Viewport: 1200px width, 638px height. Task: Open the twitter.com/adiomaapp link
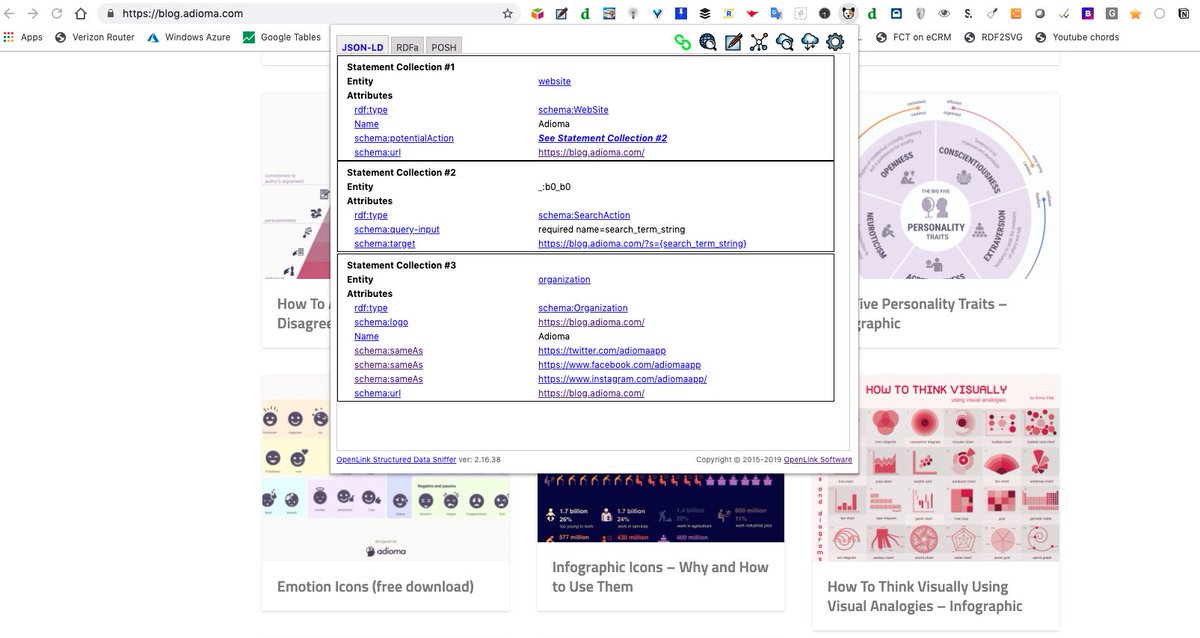point(602,351)
